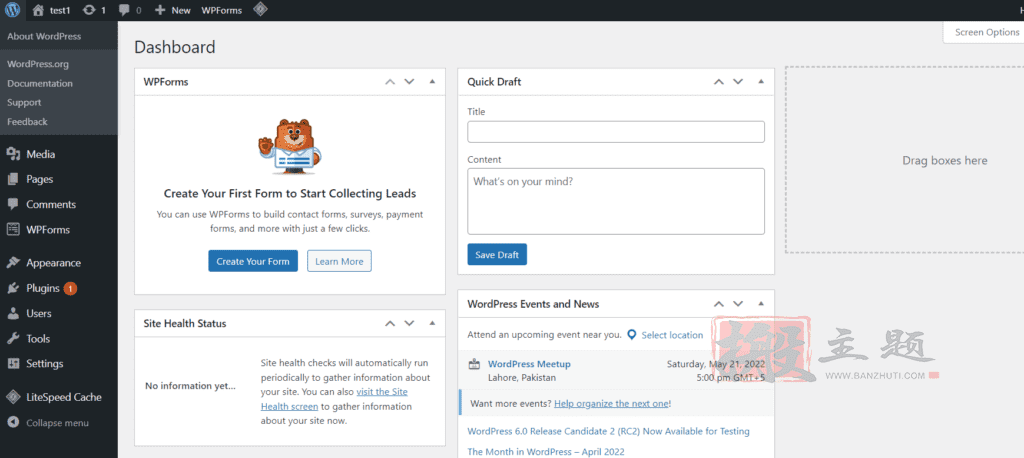Click the Media sidebar icon
Image resolution: width=1024 pixels, height=458 pixels.
coord(13,154)
